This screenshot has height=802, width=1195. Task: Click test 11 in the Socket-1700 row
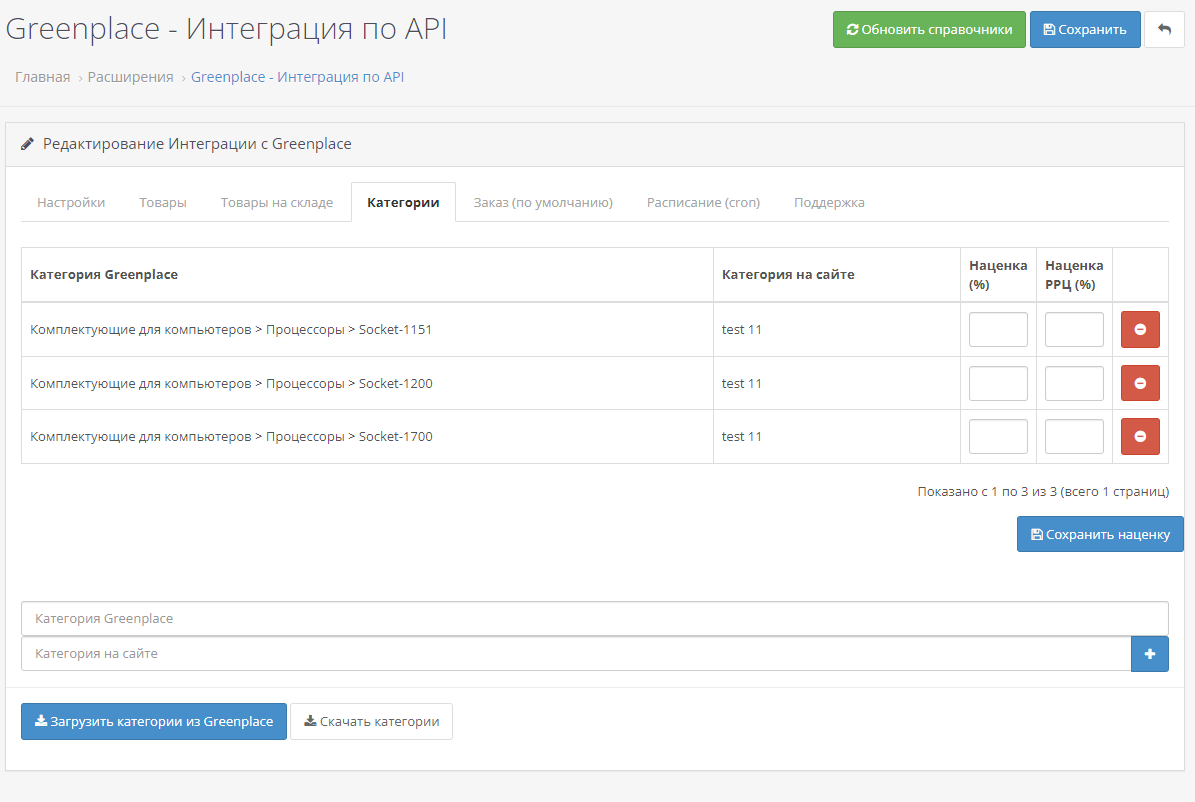click(x=742, y=437)
